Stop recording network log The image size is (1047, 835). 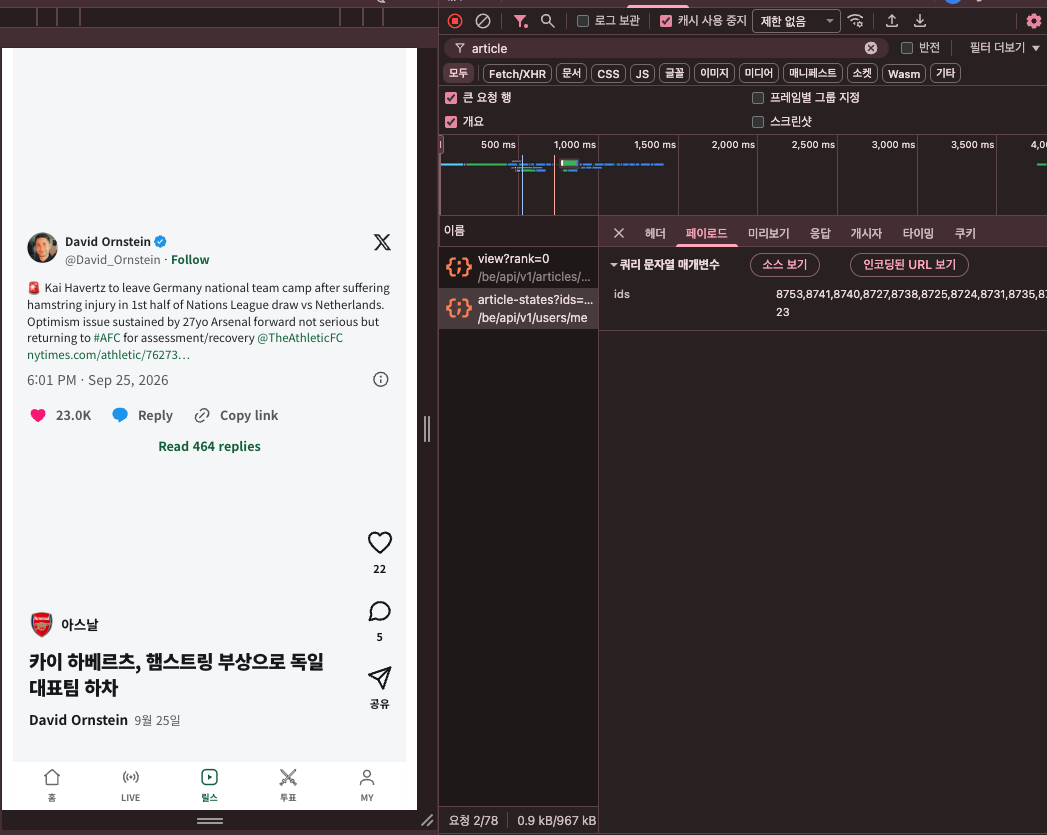pyautogui.click(x=455, y=21)
